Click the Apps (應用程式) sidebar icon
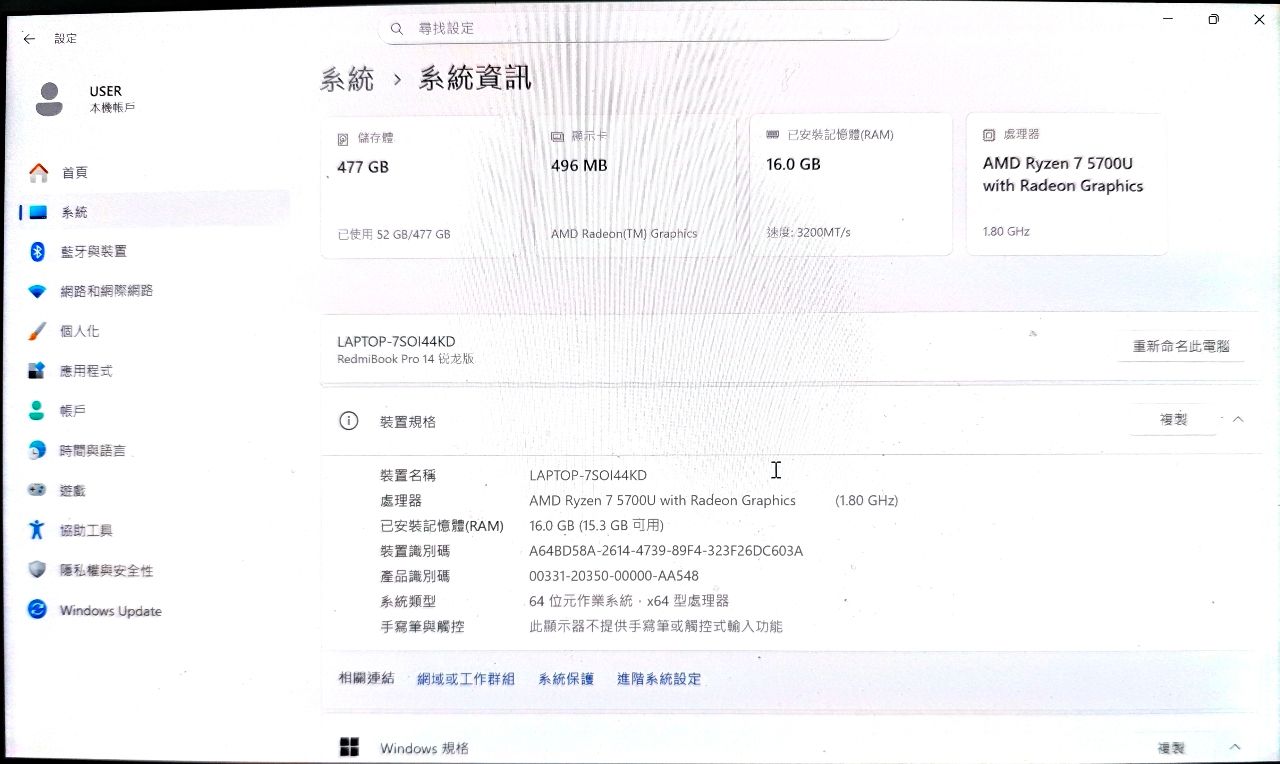Viewport: 1280px width, 764px height. pyautogui.click(x=38, y=371)
